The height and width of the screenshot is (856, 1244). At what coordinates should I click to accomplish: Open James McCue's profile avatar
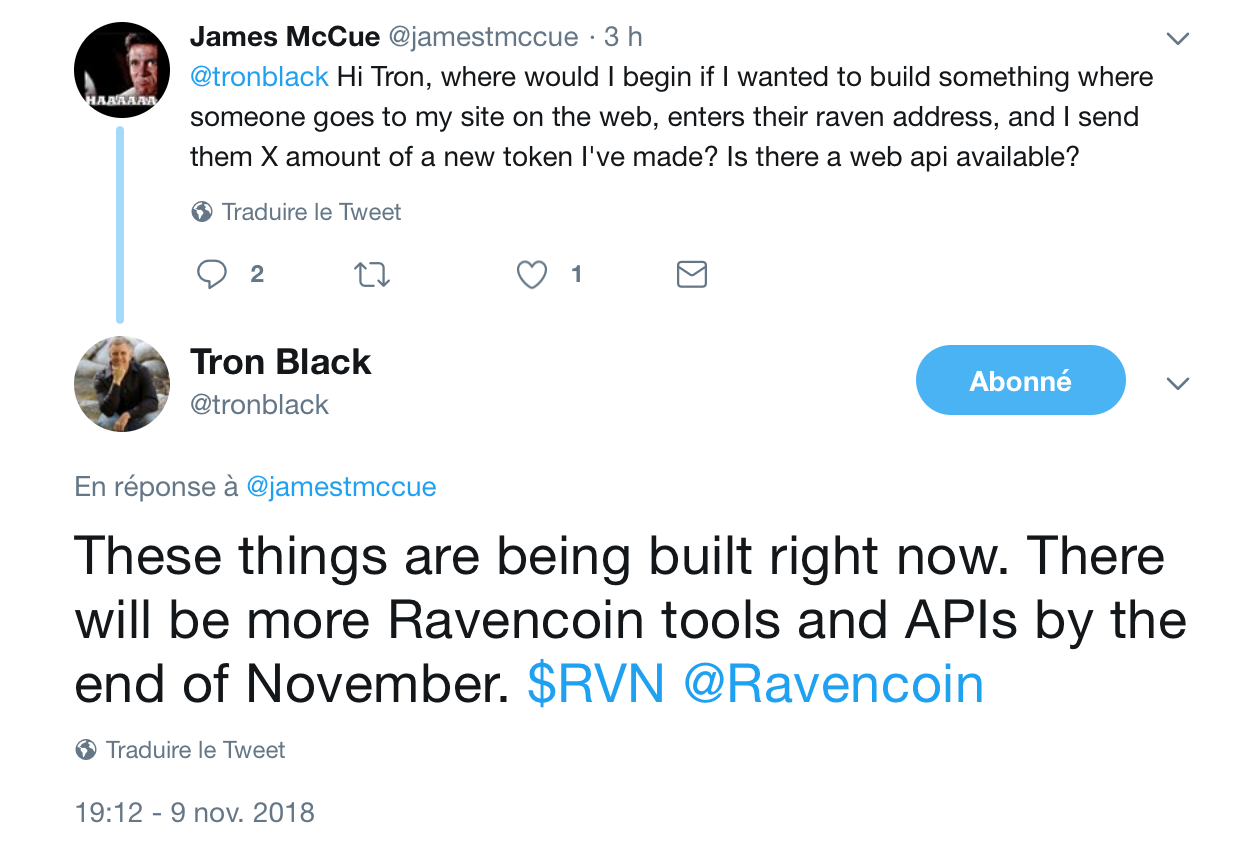[122, 69]
